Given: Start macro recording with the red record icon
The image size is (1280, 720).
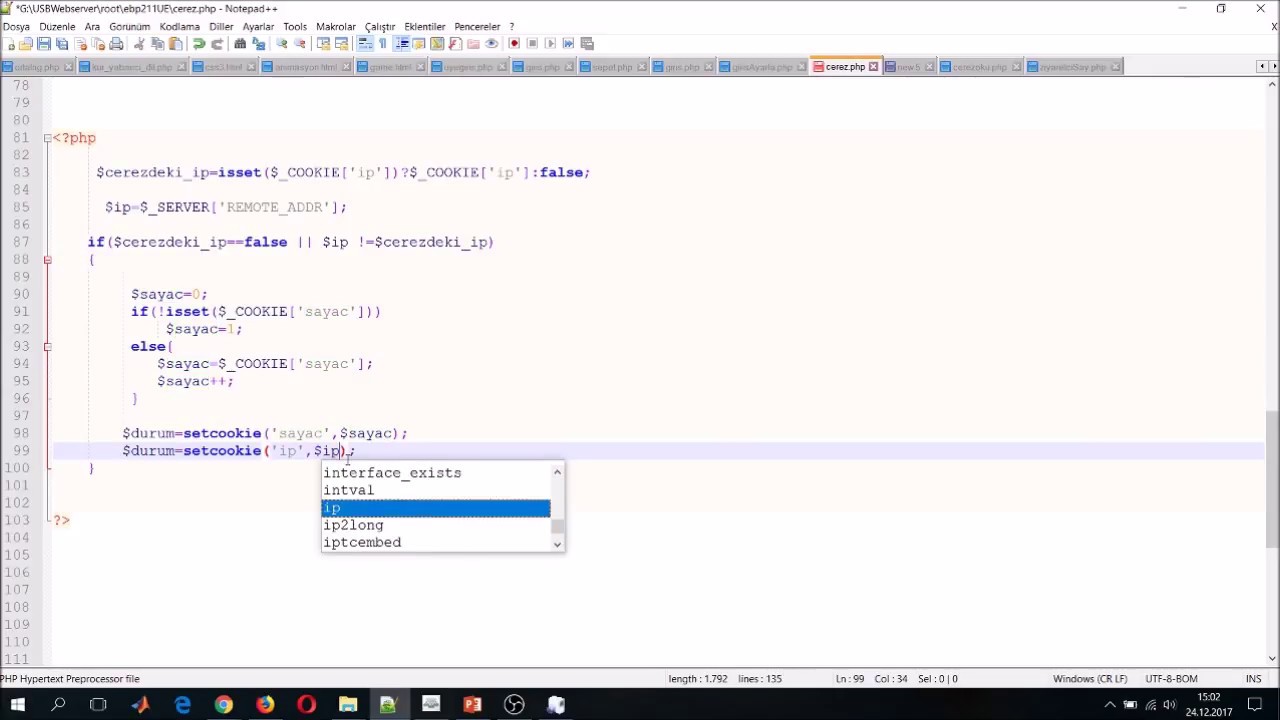Looking at the screenshot, I should tap(514, 44).
